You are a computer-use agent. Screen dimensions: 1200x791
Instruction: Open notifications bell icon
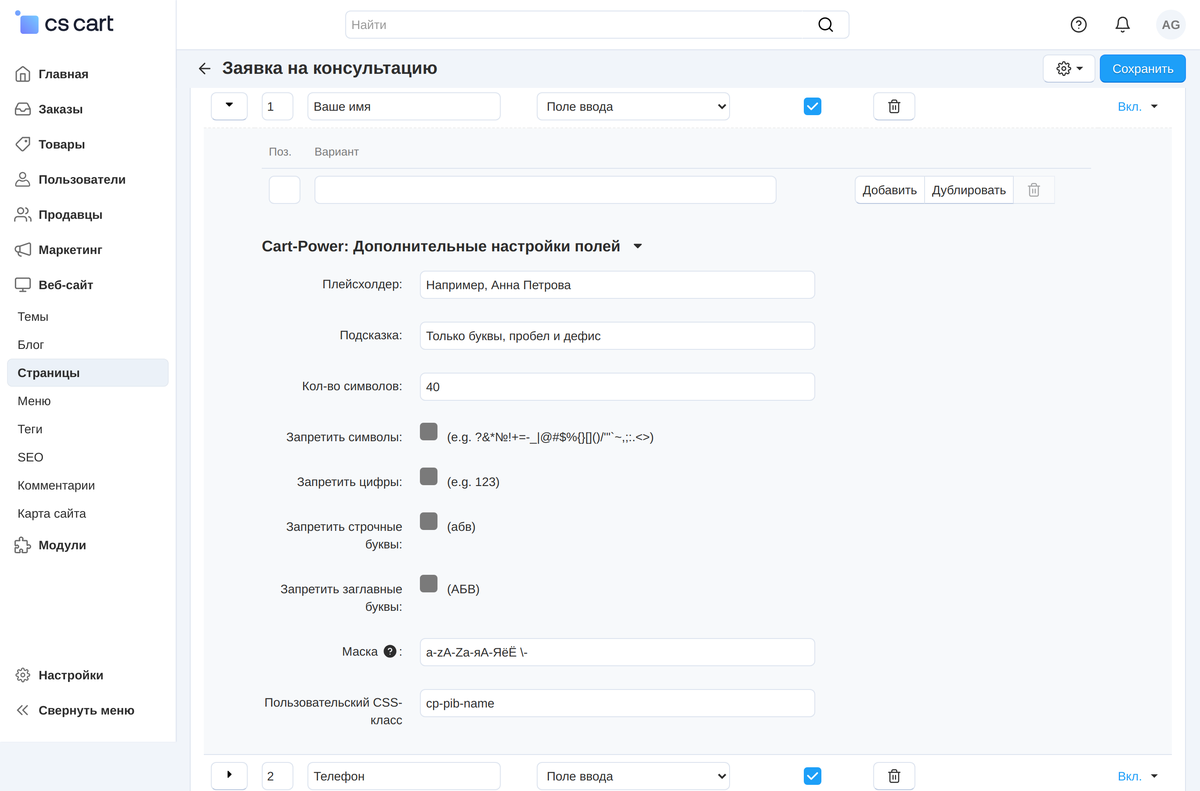[1123, 25]
